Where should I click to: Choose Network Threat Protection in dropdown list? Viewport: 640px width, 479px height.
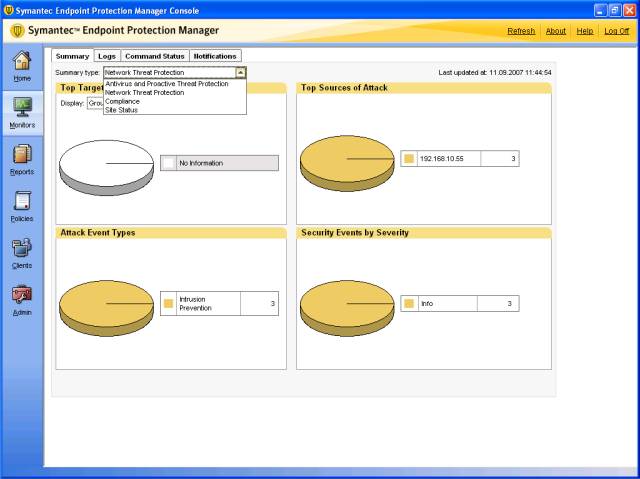pos(144,93)
